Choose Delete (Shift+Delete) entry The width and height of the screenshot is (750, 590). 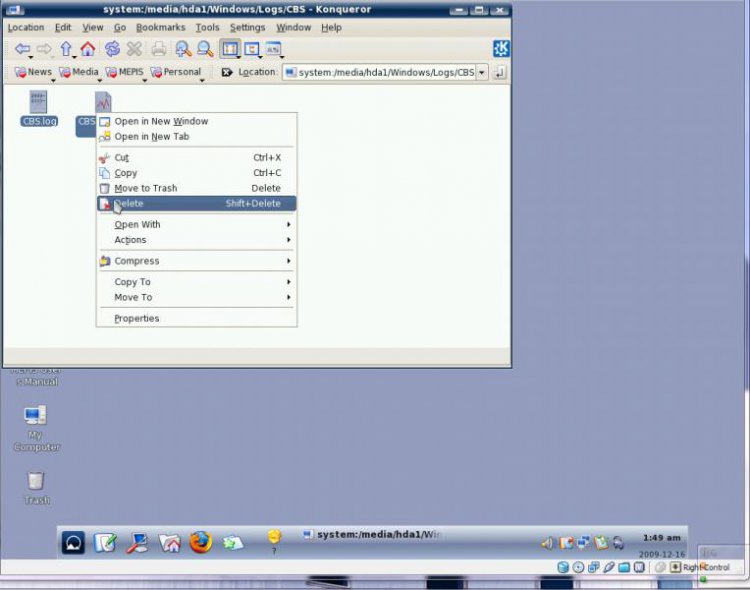click(197, 203)
